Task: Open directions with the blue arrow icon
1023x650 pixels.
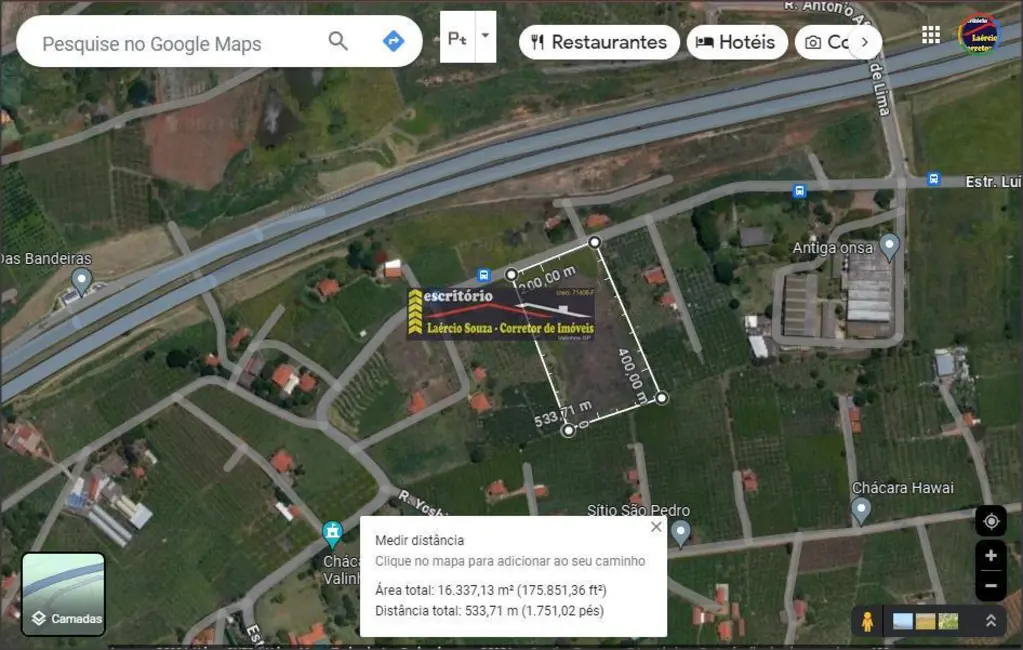Action: 393,41
